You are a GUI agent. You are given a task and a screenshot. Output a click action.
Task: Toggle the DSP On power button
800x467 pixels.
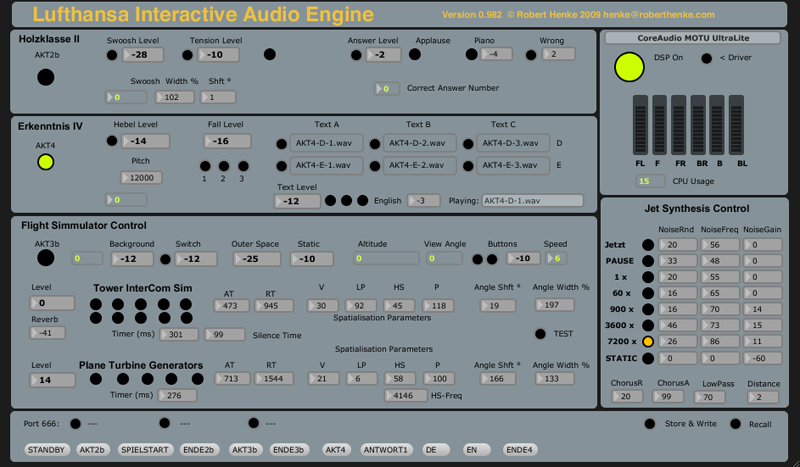coord(629,67)
